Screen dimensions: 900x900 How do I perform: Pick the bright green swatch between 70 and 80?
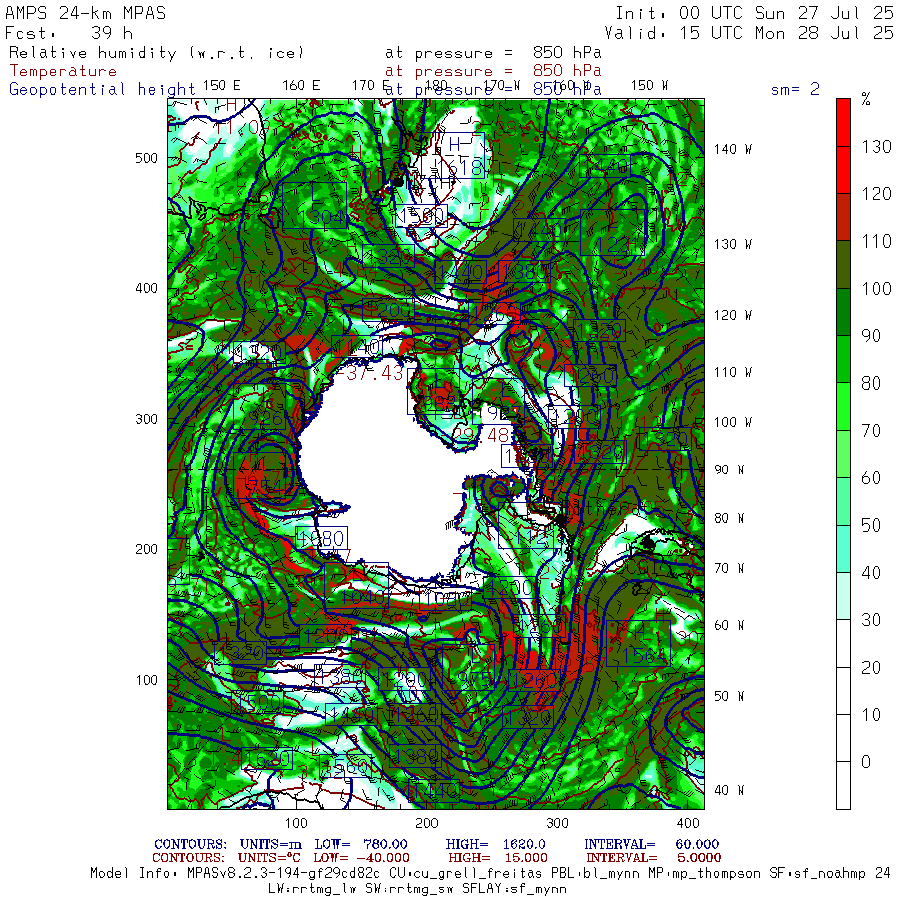[843, 406]
